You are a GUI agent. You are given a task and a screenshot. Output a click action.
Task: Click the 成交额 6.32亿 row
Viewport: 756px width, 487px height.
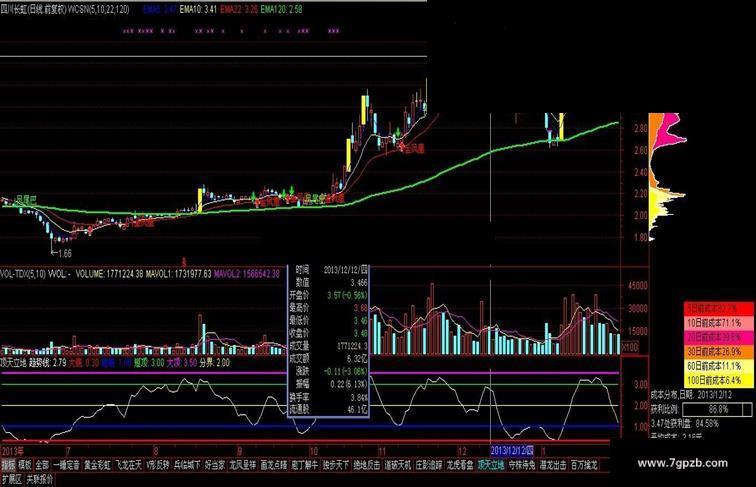click(328, 358)
